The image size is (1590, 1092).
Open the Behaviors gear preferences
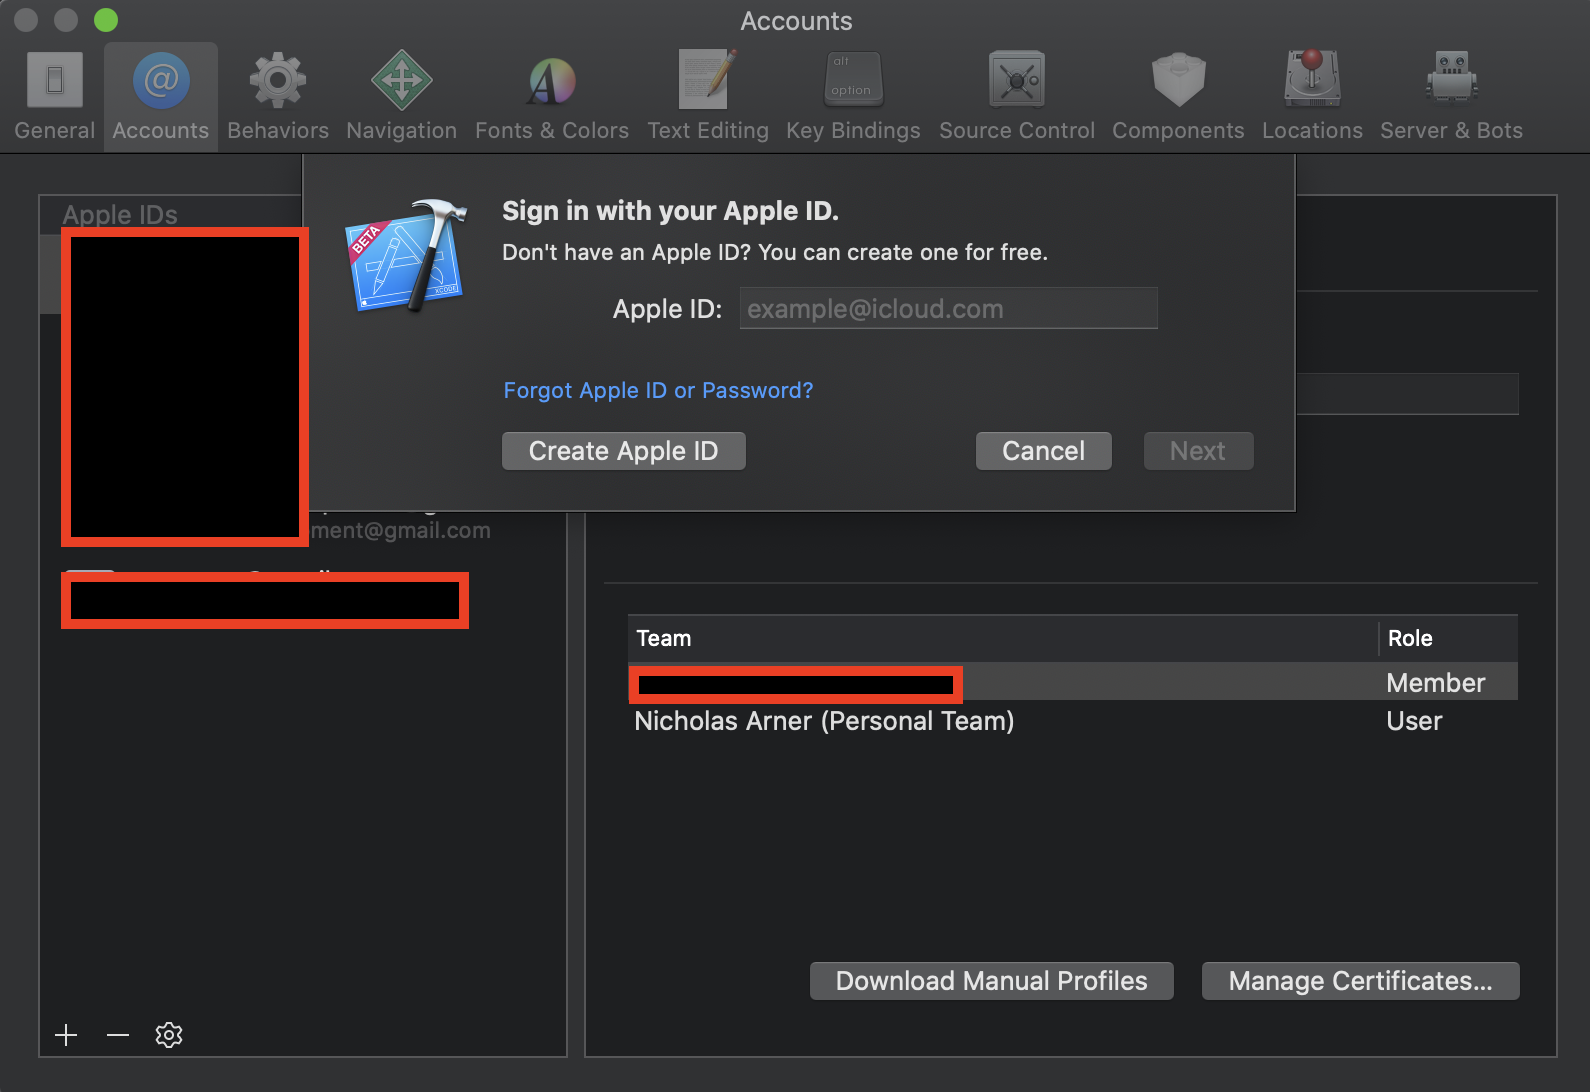click(278, 97)
